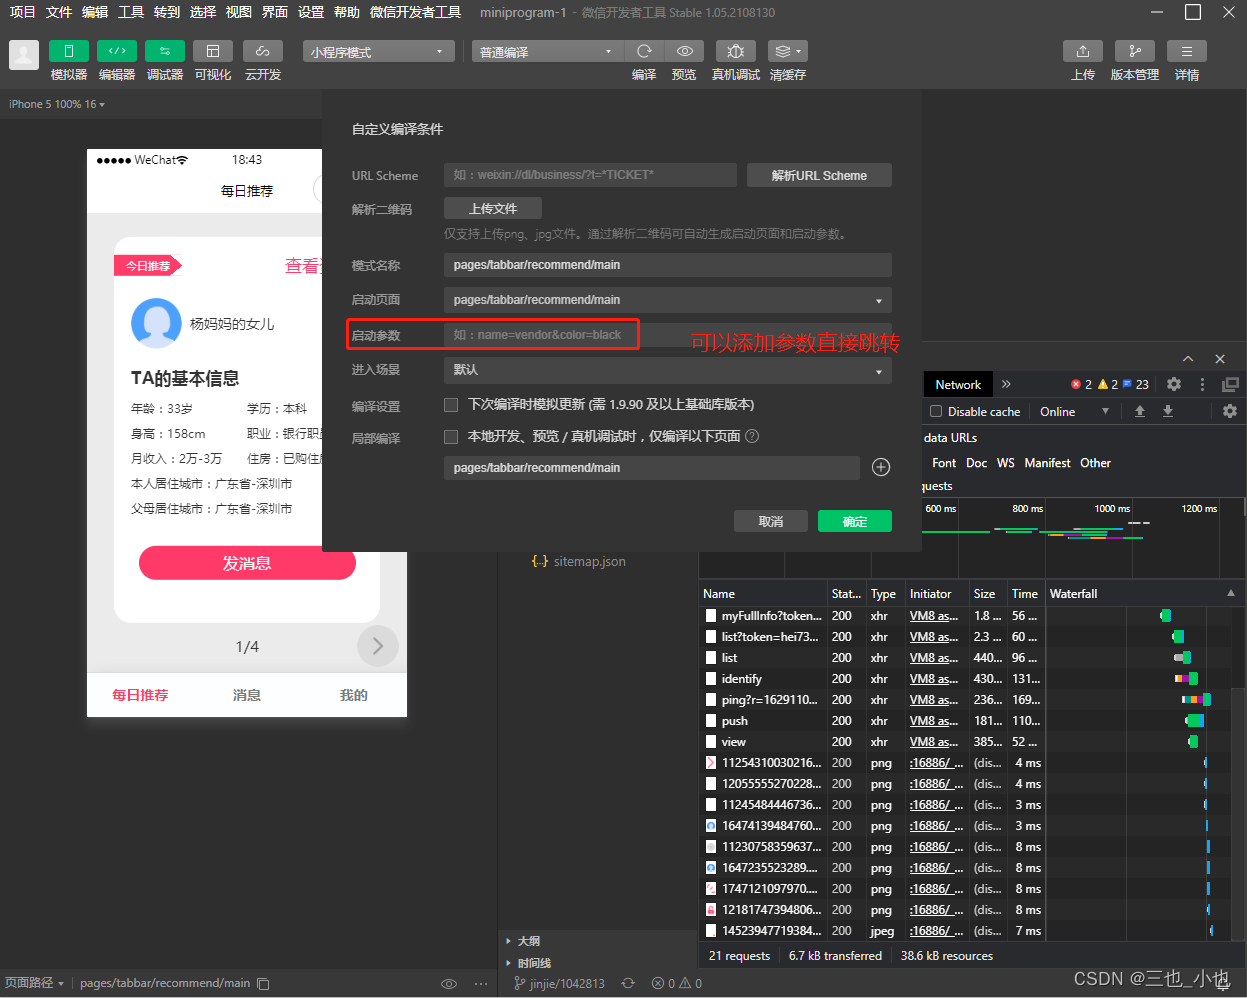The image size is (1247, 998).
Task: Open version management icon
Action: click(x=1135, y=51)
